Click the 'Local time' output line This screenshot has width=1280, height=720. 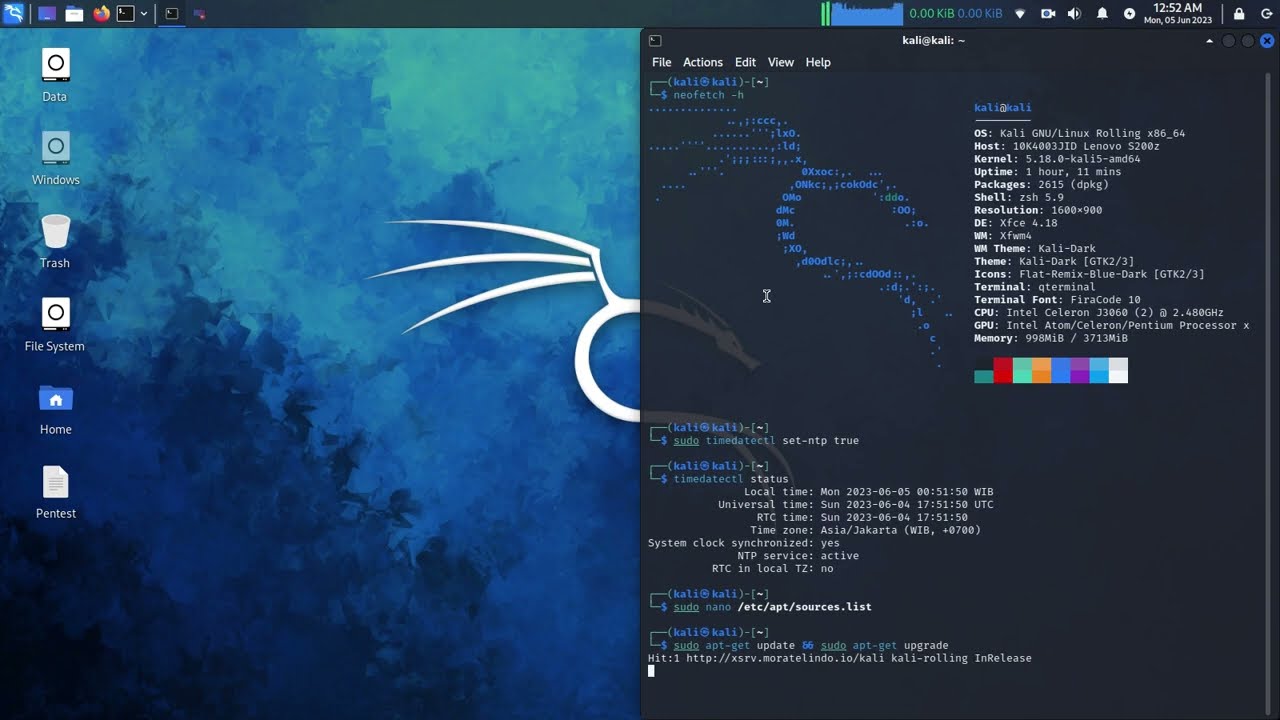coord(869,492)
